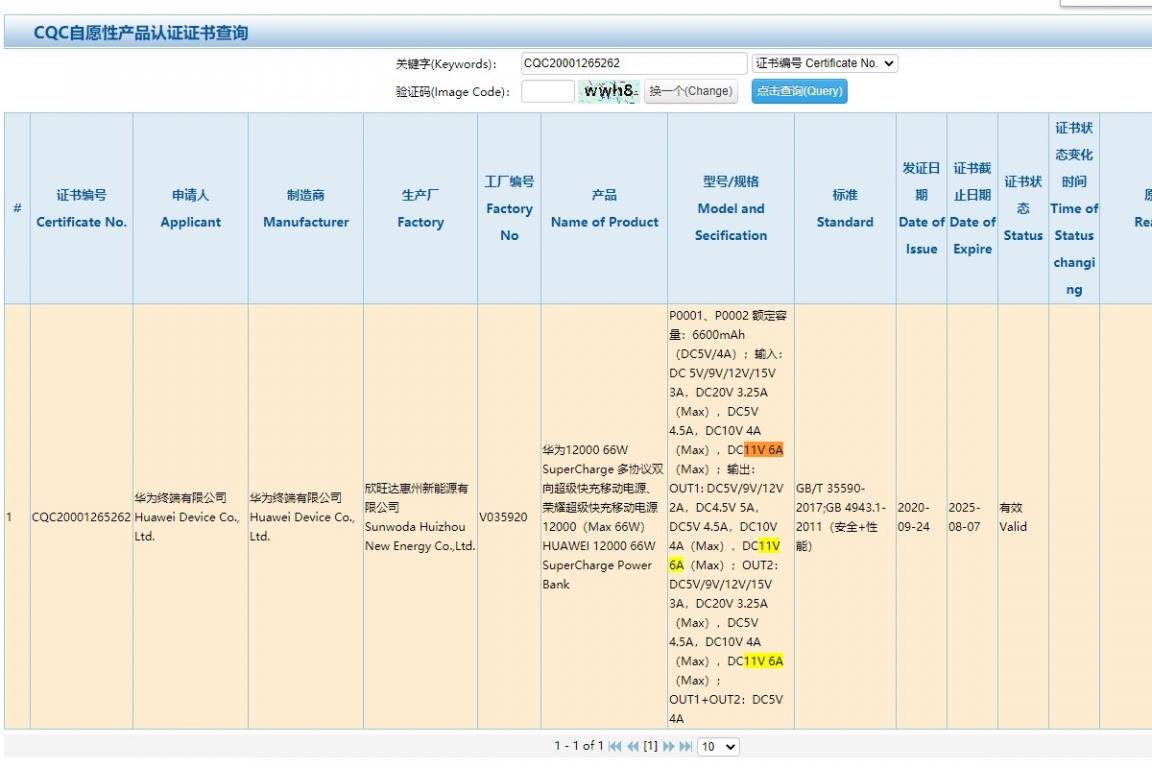Click the Image Code label
Screen dimensions: 1152x768
point(453,92)
